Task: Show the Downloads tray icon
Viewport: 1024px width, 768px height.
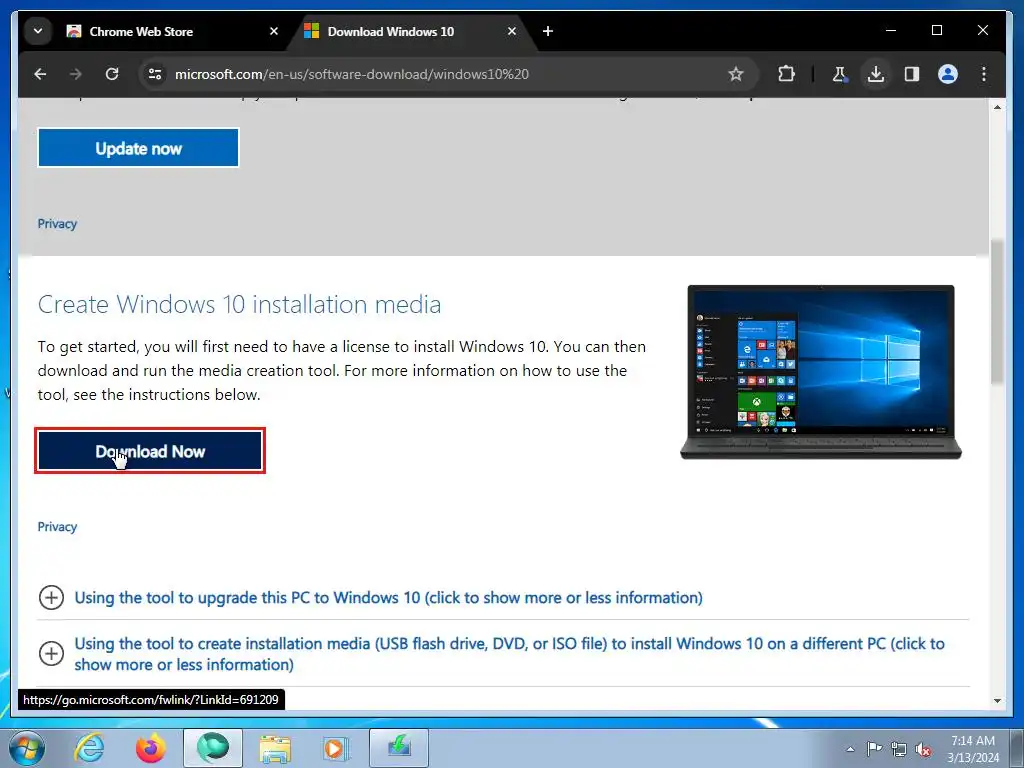Action: coord(876,74)
